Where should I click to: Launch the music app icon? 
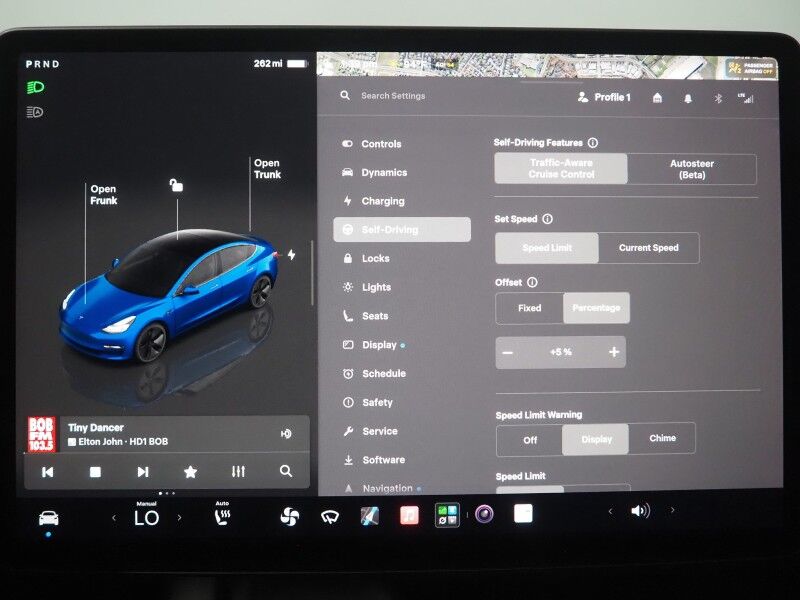pos(409,515)
